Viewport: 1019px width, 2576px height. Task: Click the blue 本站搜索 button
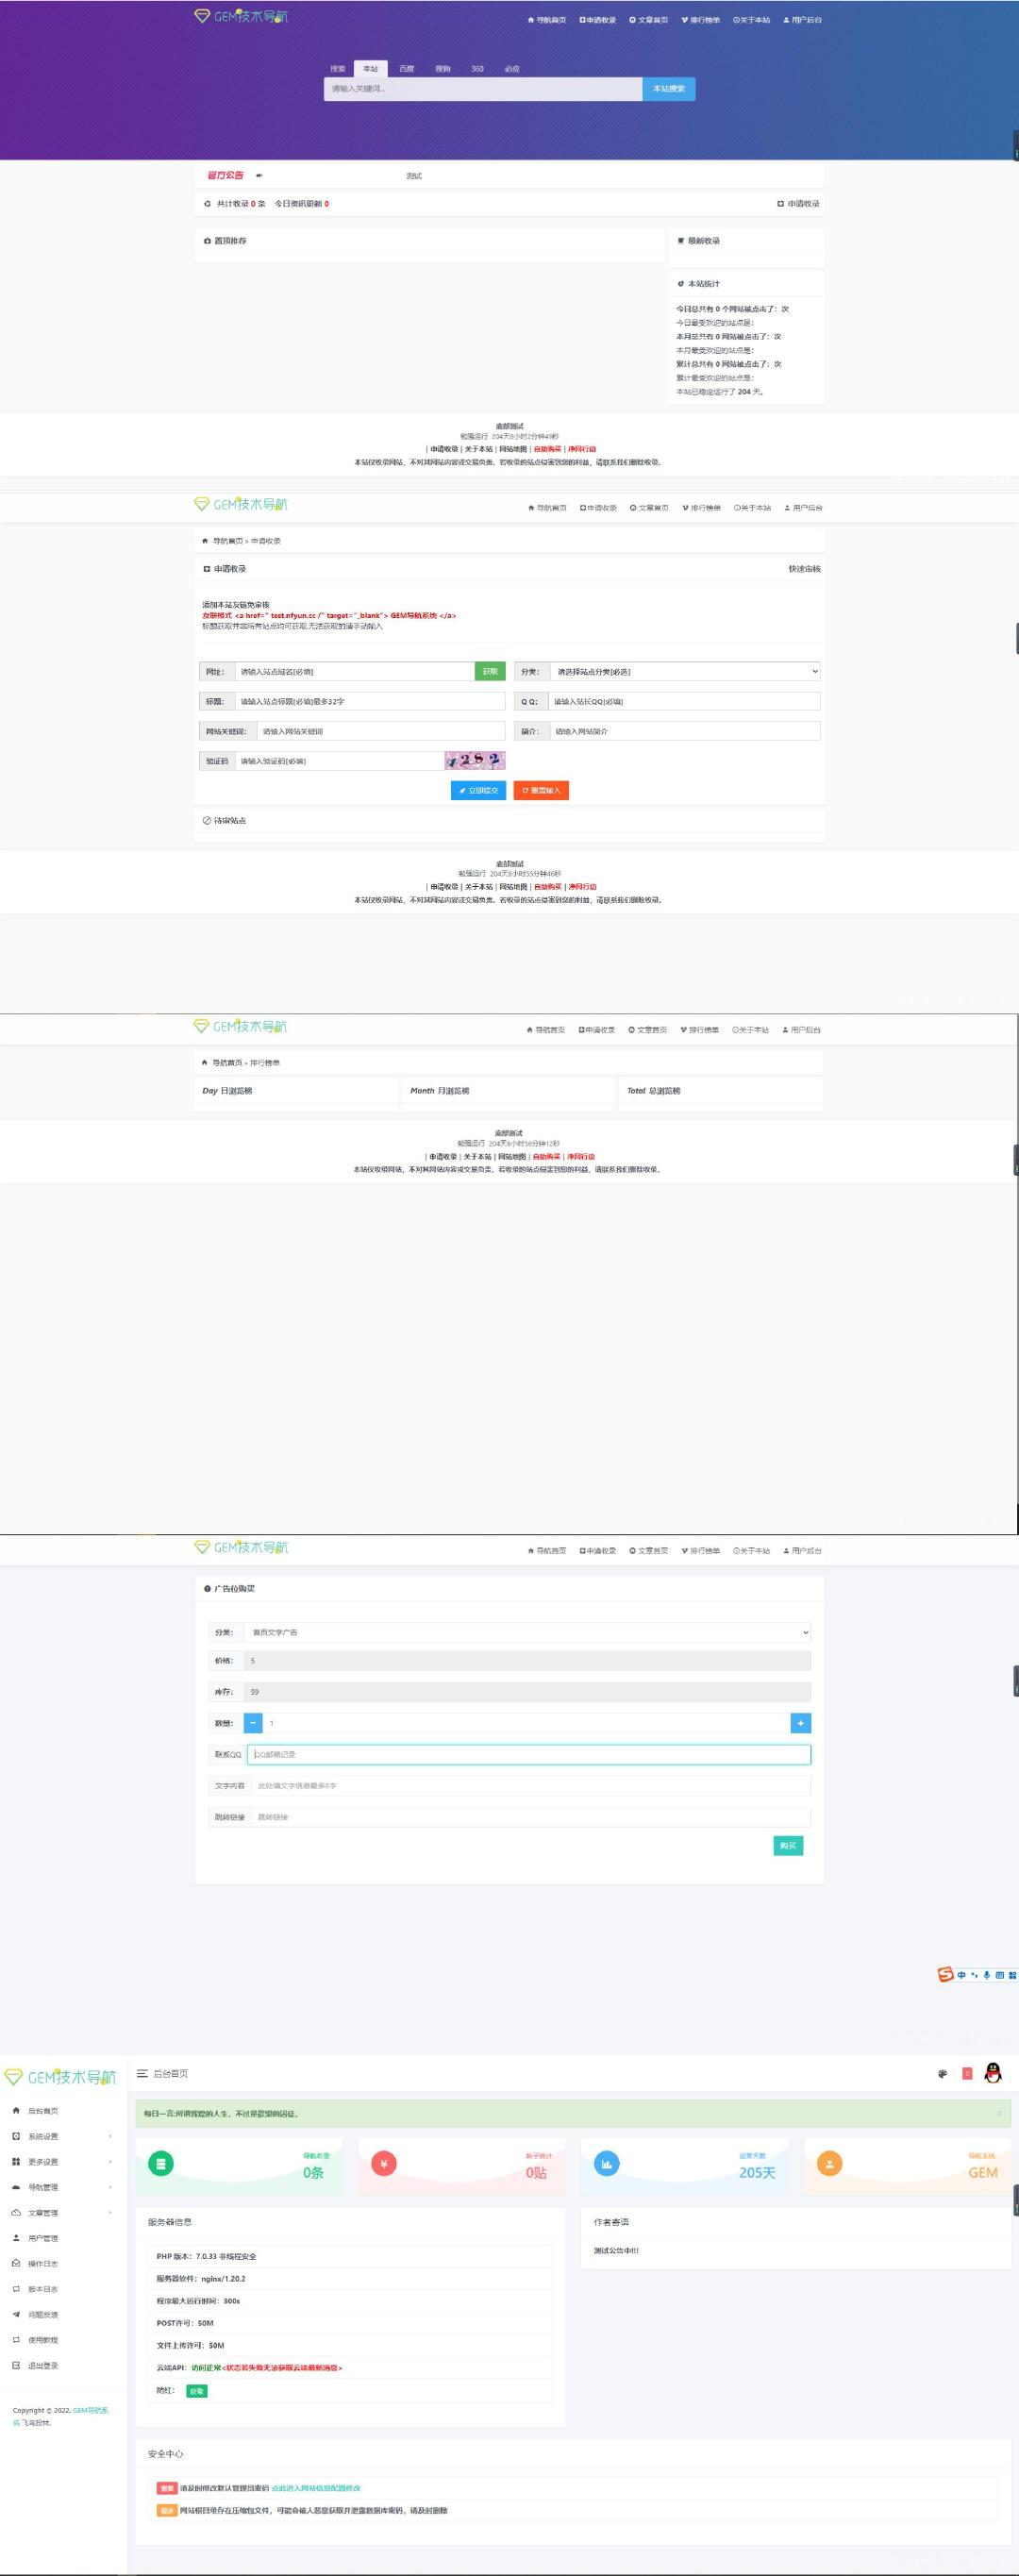(x=668, y=89)
